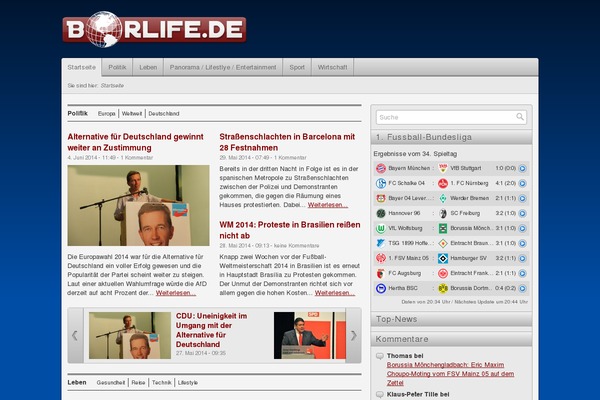Open Borussia Mönchengladbach comment link
This screenshot has width=600, height=400.
coord(450,374)
